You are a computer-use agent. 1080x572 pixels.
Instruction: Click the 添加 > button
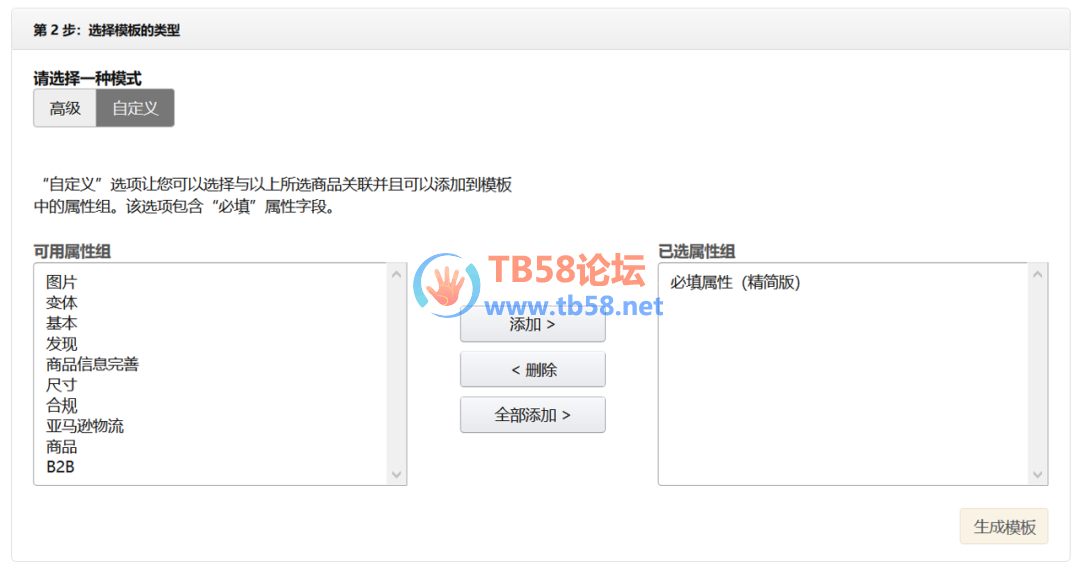(532, 324)
